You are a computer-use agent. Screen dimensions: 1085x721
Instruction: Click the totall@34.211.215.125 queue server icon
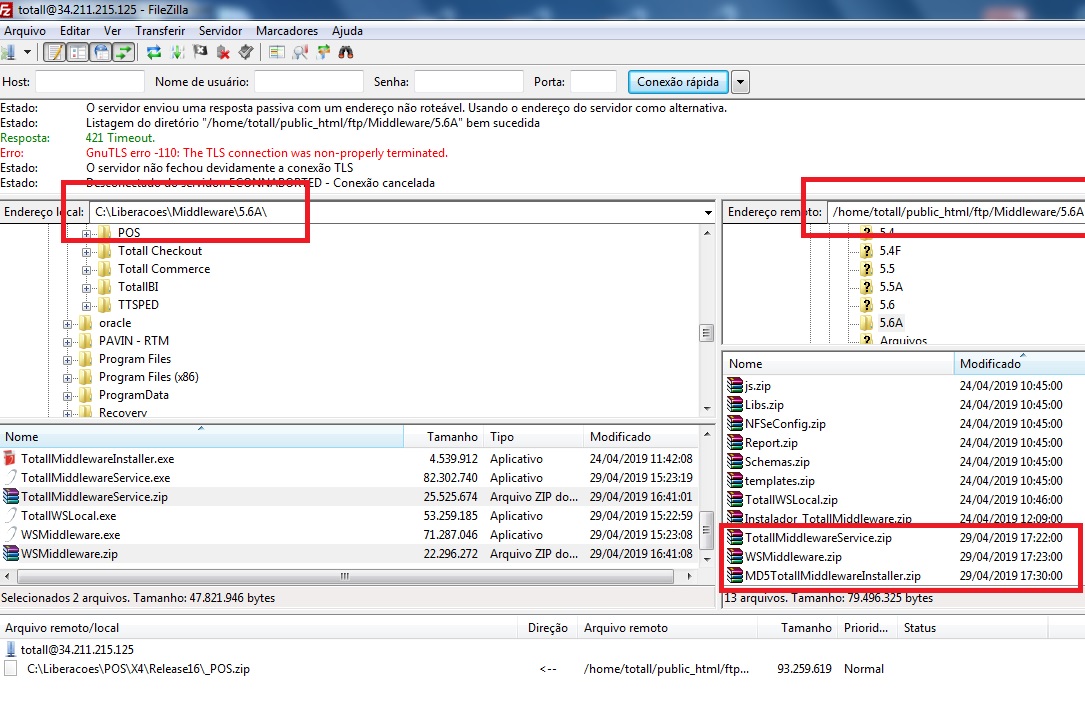(10, 649)
